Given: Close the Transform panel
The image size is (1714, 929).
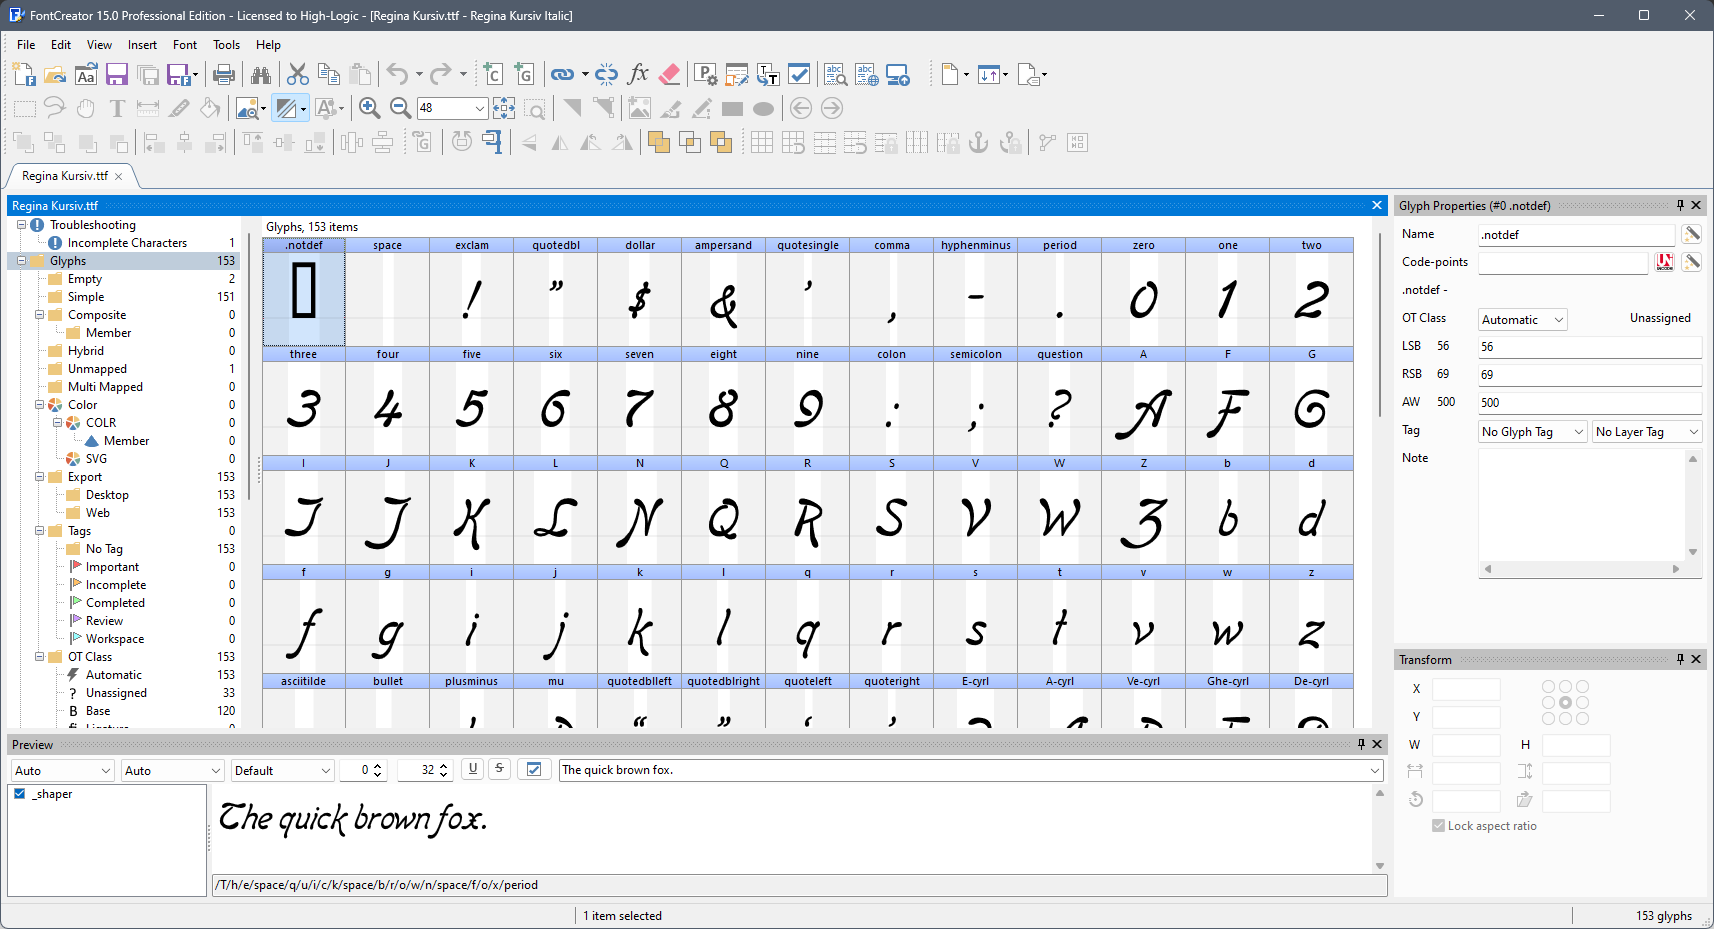Looking at the screenshot, I should pyautogui.click(x=1696, y=659).
